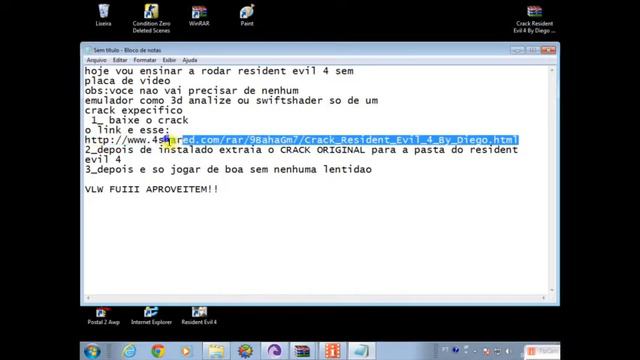Open WinRAR books icon in taskbar
The height and width of the screenshot is (360, 640).
coord(303,351)
